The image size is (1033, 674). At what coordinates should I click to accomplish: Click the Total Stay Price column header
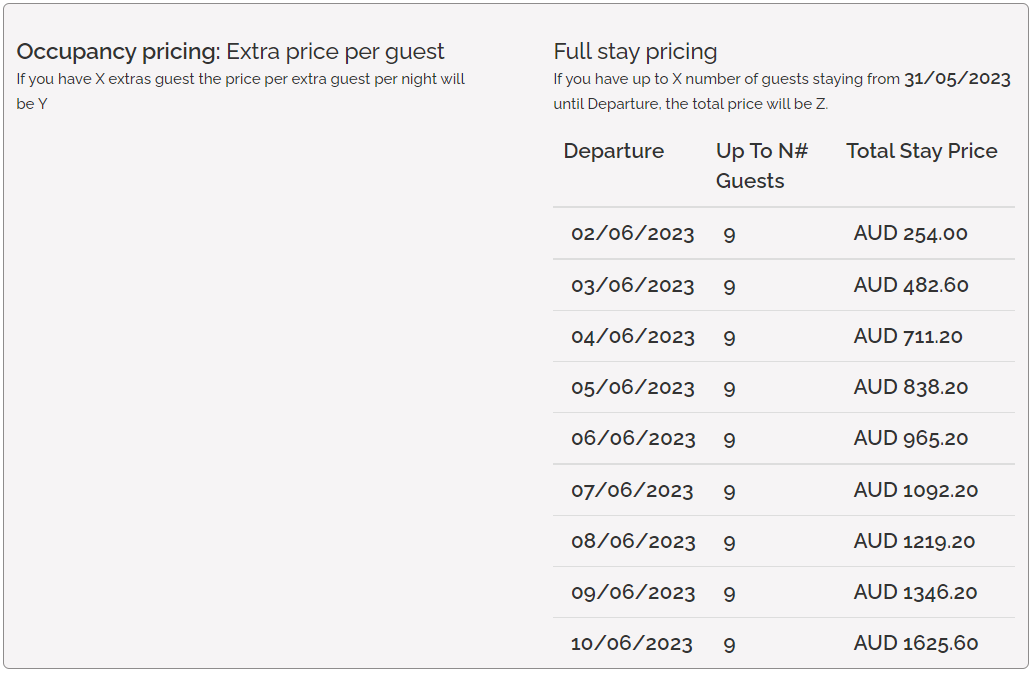[x=921, y=151]
